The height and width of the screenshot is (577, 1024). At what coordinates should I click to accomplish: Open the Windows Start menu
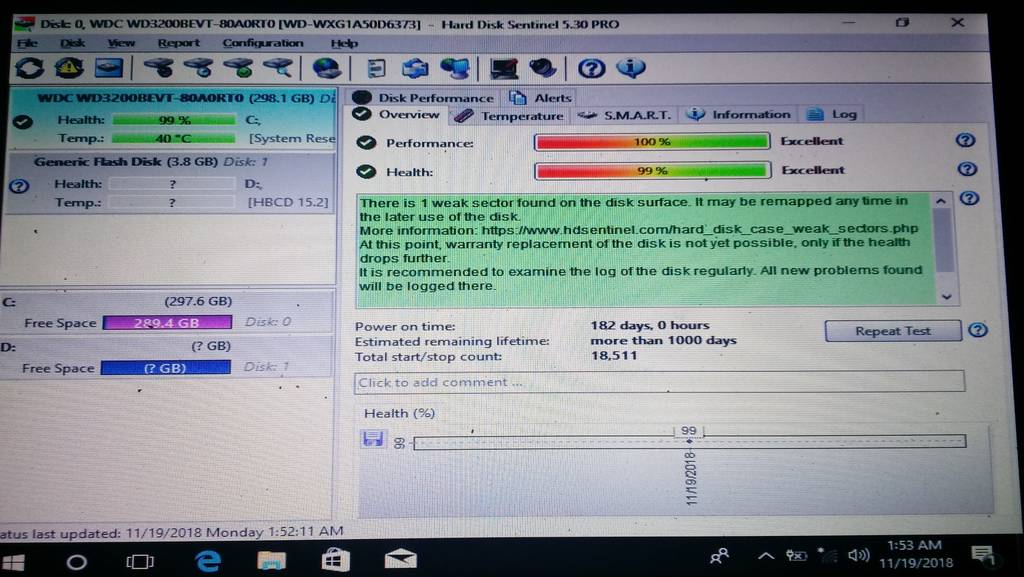pos(13,562)
